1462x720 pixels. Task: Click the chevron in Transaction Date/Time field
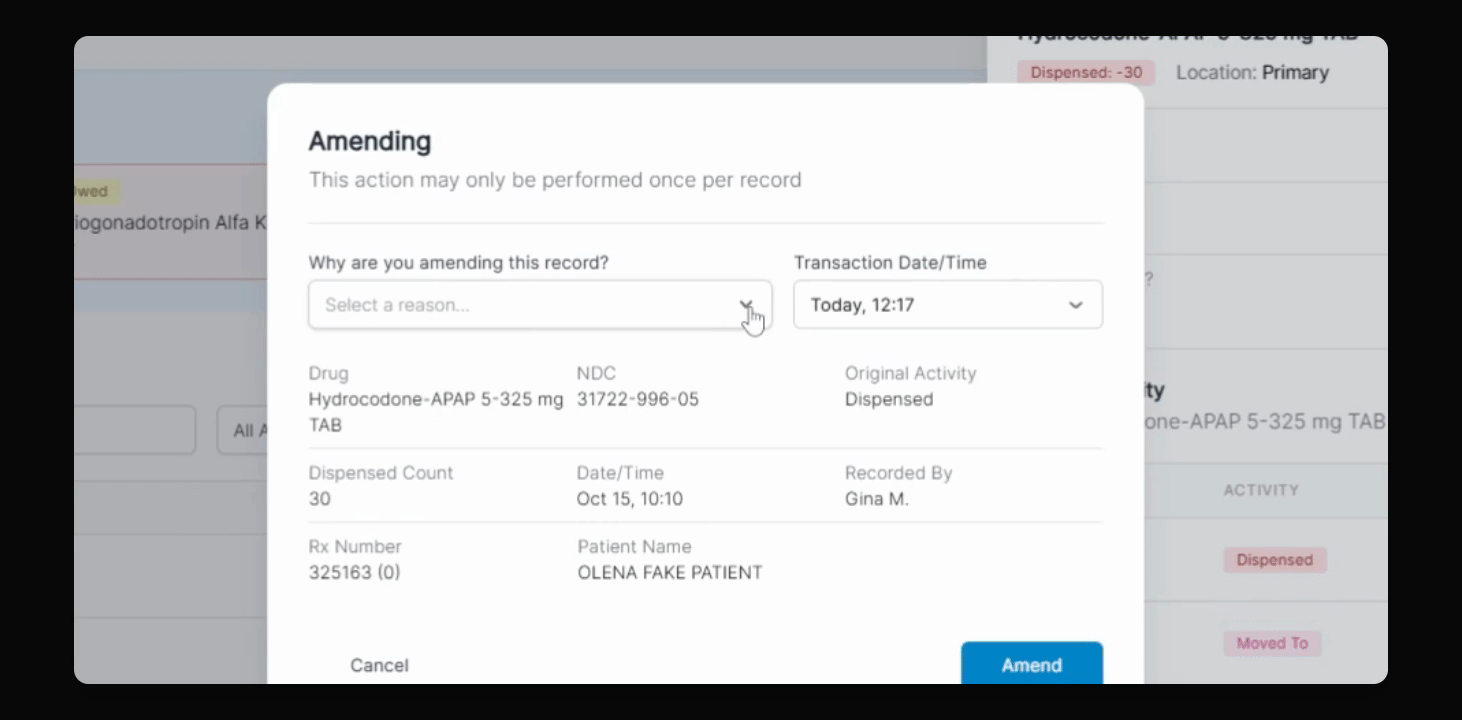point(1075,305)
